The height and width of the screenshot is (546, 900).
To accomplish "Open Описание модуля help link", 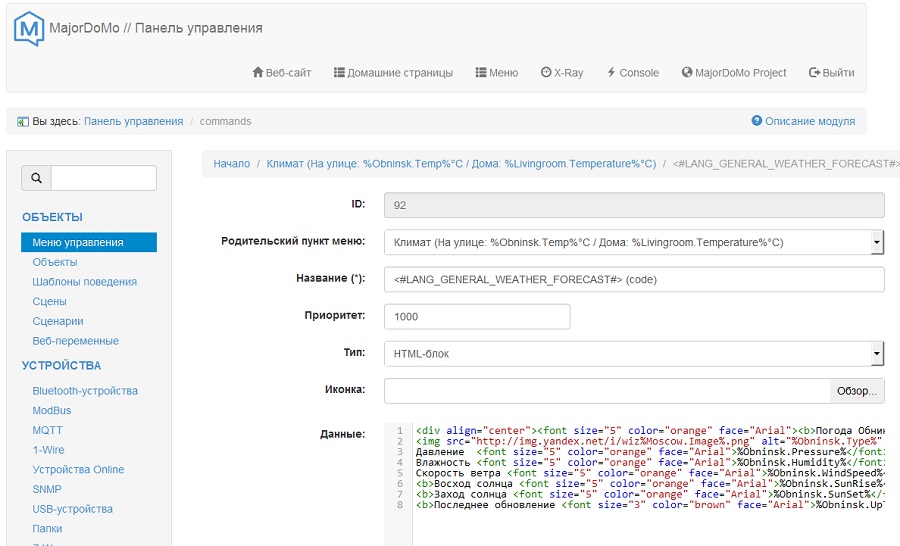I will tap(803, 121).
